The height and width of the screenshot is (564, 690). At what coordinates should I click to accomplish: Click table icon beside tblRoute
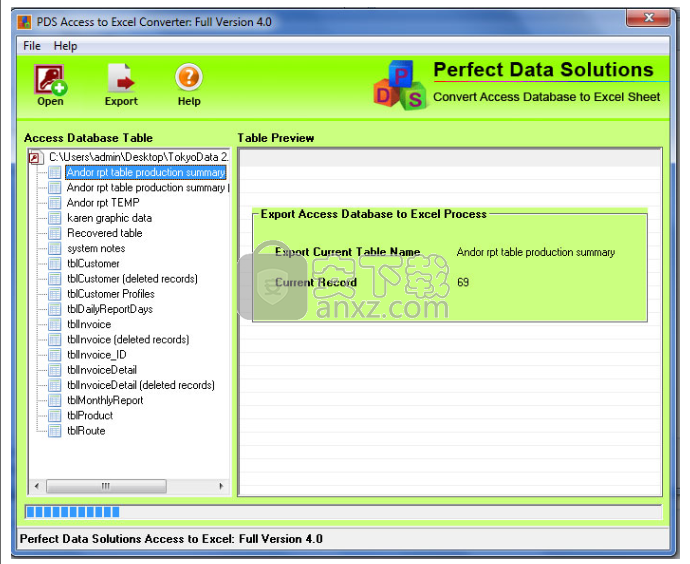coord(55,431)
